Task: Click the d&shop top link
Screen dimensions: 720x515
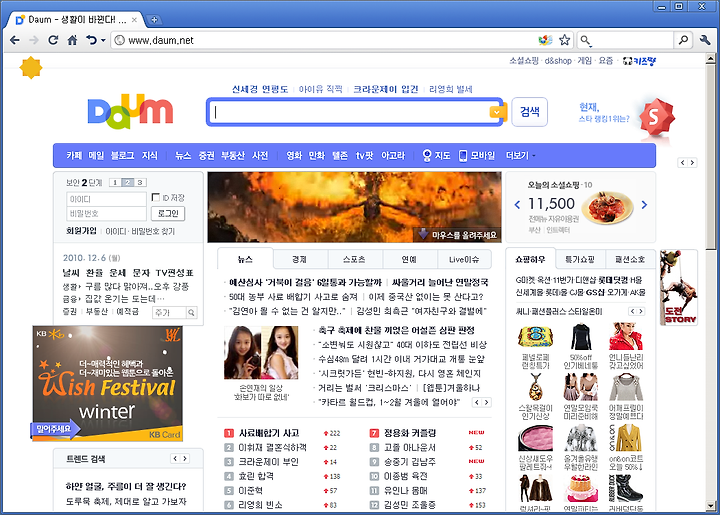Action: (558, 61)
